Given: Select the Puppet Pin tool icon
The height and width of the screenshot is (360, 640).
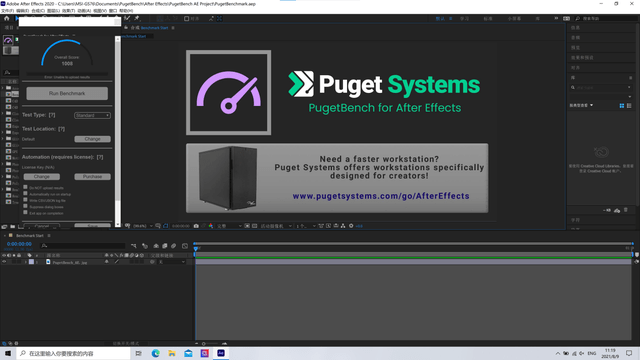Looking at the screenshot, I should pyautogui.click(x=137, y=18).
